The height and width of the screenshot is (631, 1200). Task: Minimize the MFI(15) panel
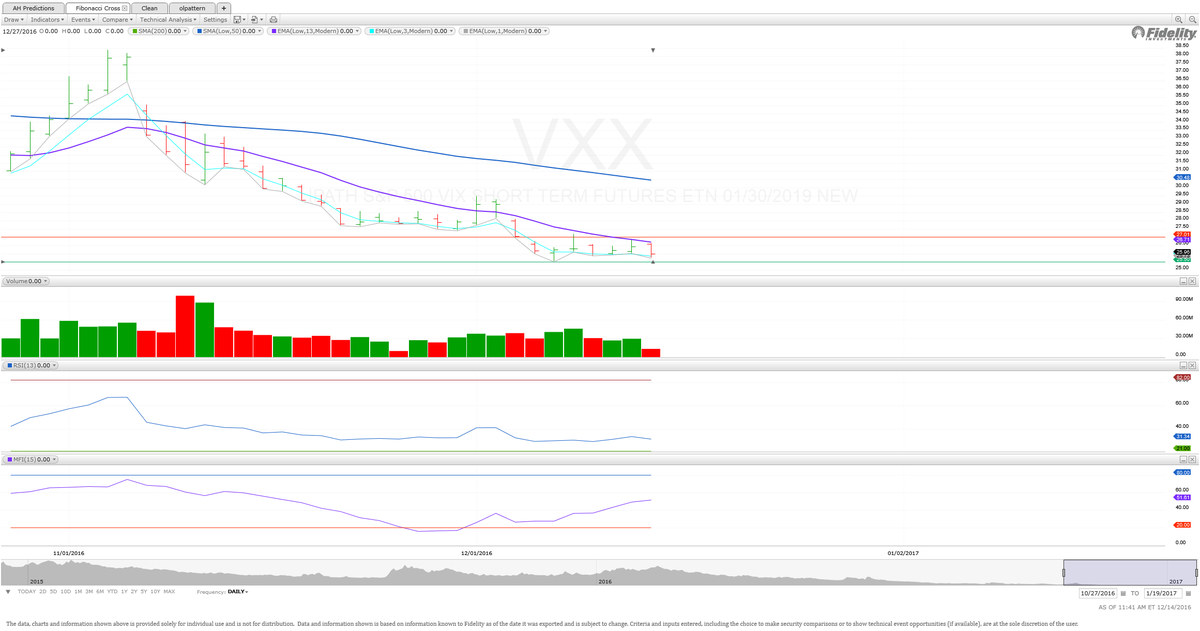point(1181,459)
